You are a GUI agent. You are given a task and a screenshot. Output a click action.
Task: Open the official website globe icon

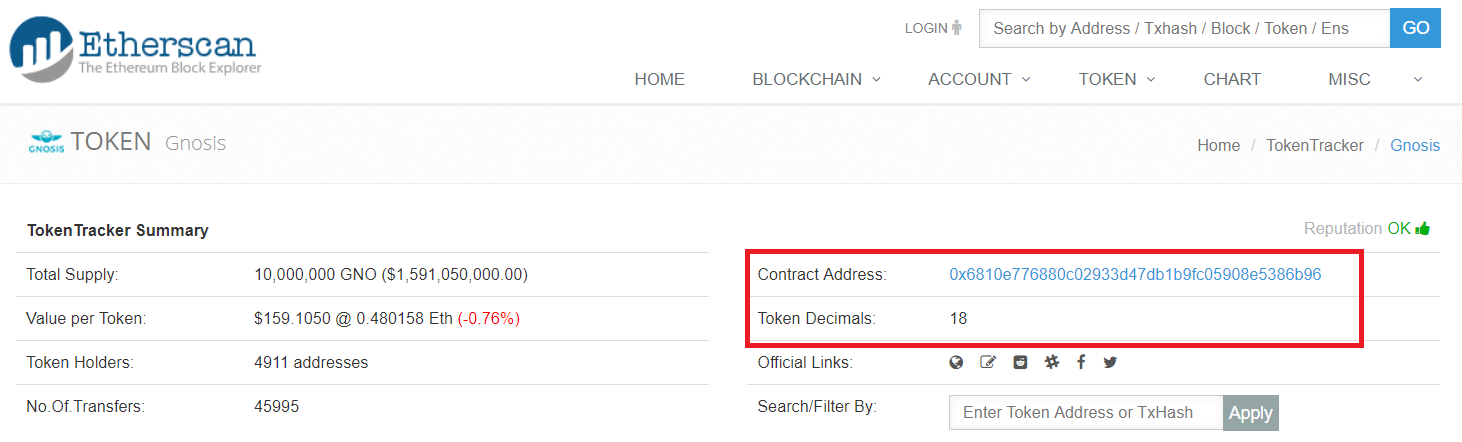[956, 362]
